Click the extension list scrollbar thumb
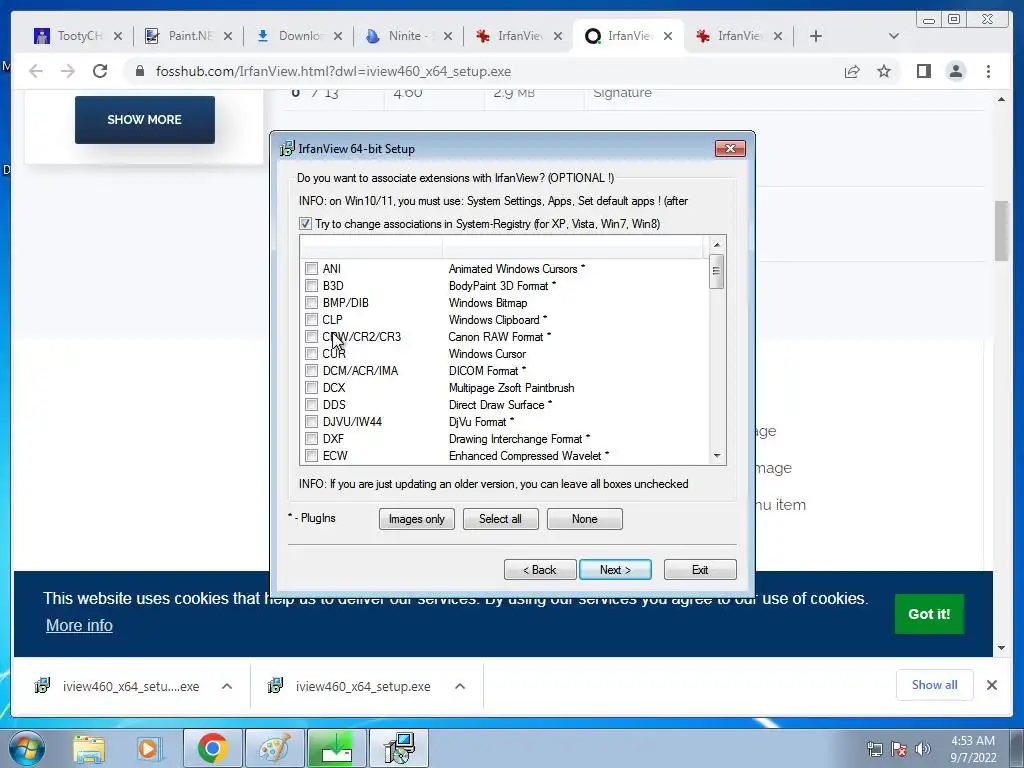Viewport: 1024px width, 768px height. pyautogui.click(x=717, y=270)
